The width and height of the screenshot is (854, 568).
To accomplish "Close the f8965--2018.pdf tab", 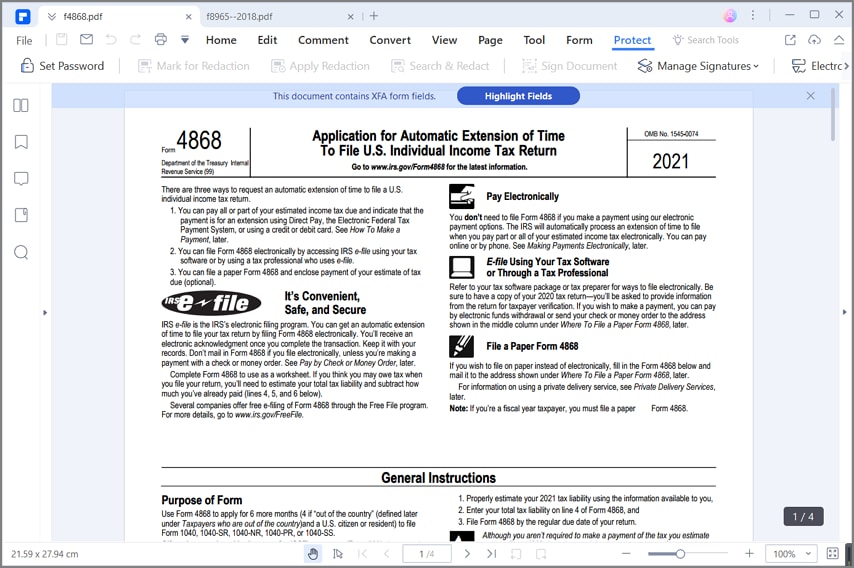I will point(351,16).
